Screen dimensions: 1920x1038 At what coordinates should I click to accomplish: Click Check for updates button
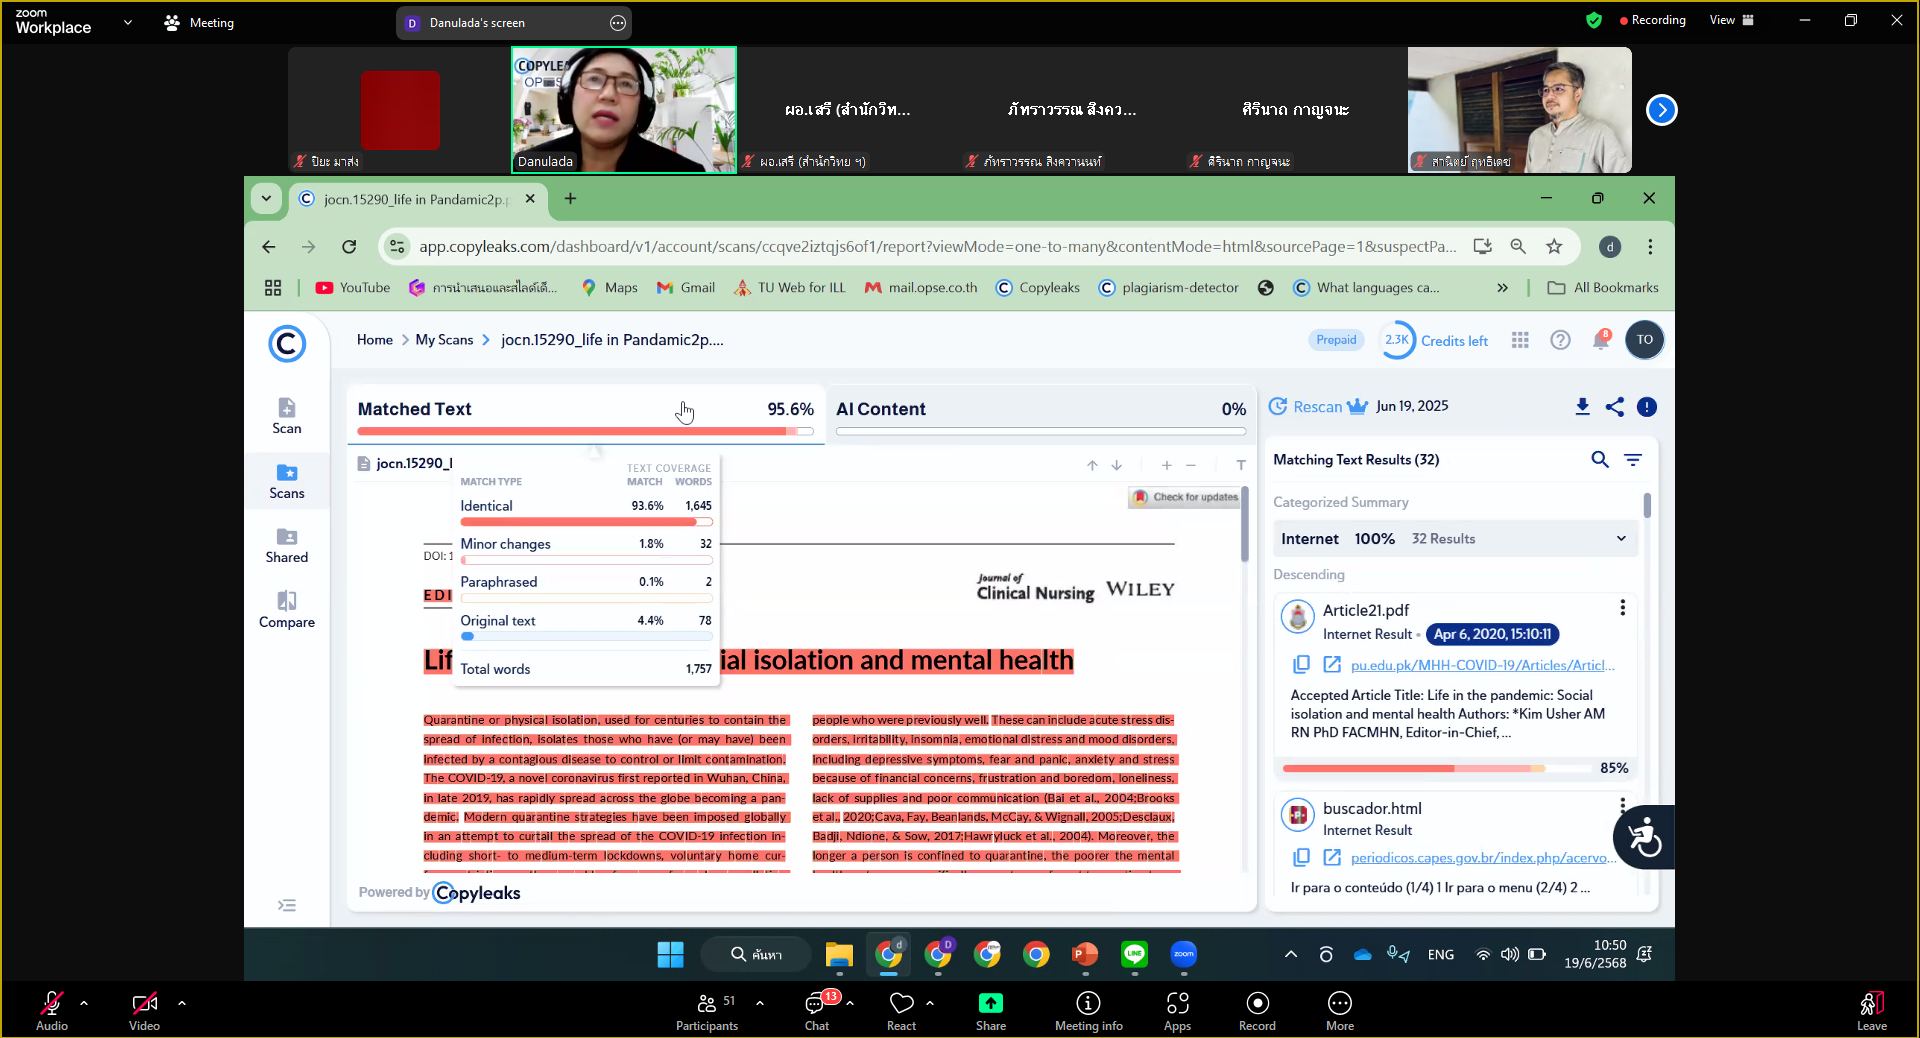(x=1185, y=497)
